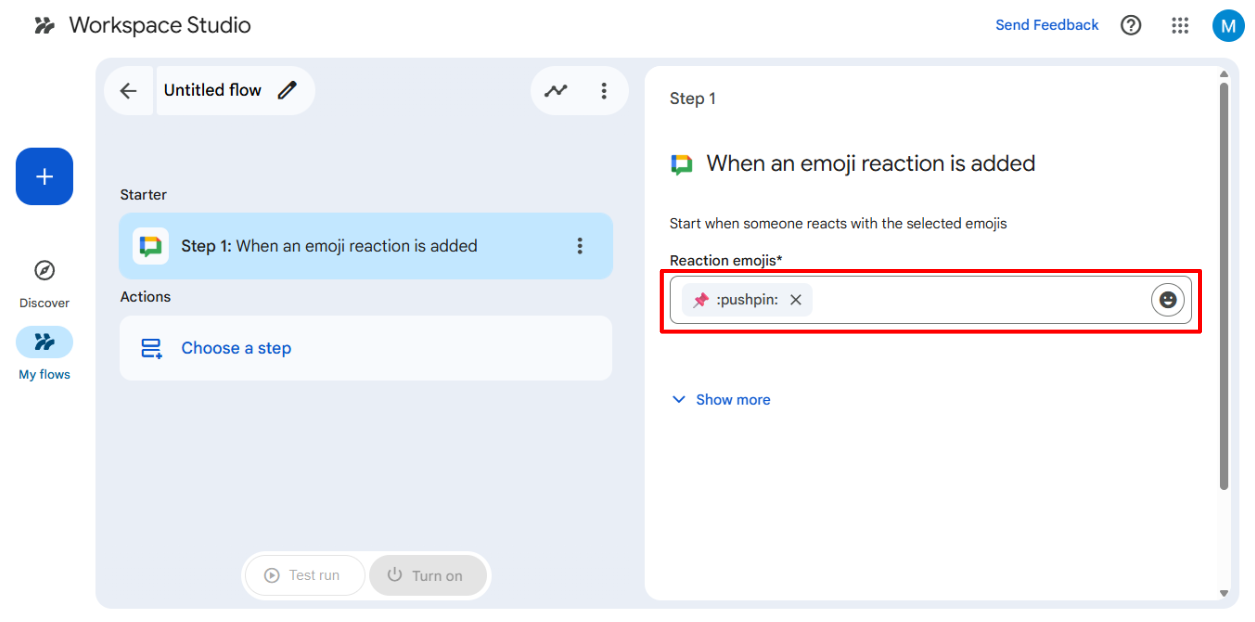Screen dimensions: 1255x622
Task: Open Discover in the sidebar
Action: [x=44, y=271]
